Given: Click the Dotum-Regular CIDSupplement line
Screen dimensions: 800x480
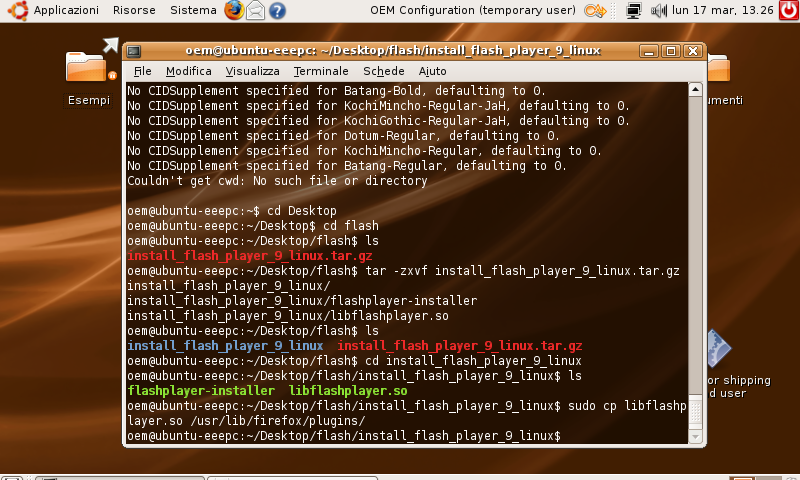Looking at the screenshot, I should click(343, 136).
